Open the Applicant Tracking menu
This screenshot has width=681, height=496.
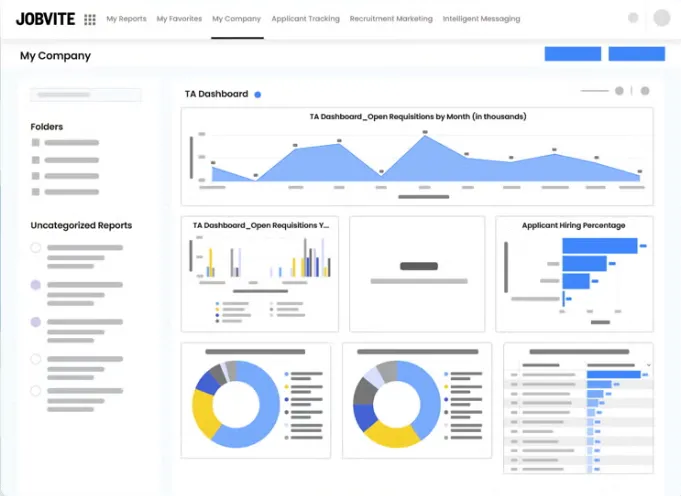[305, 19]
